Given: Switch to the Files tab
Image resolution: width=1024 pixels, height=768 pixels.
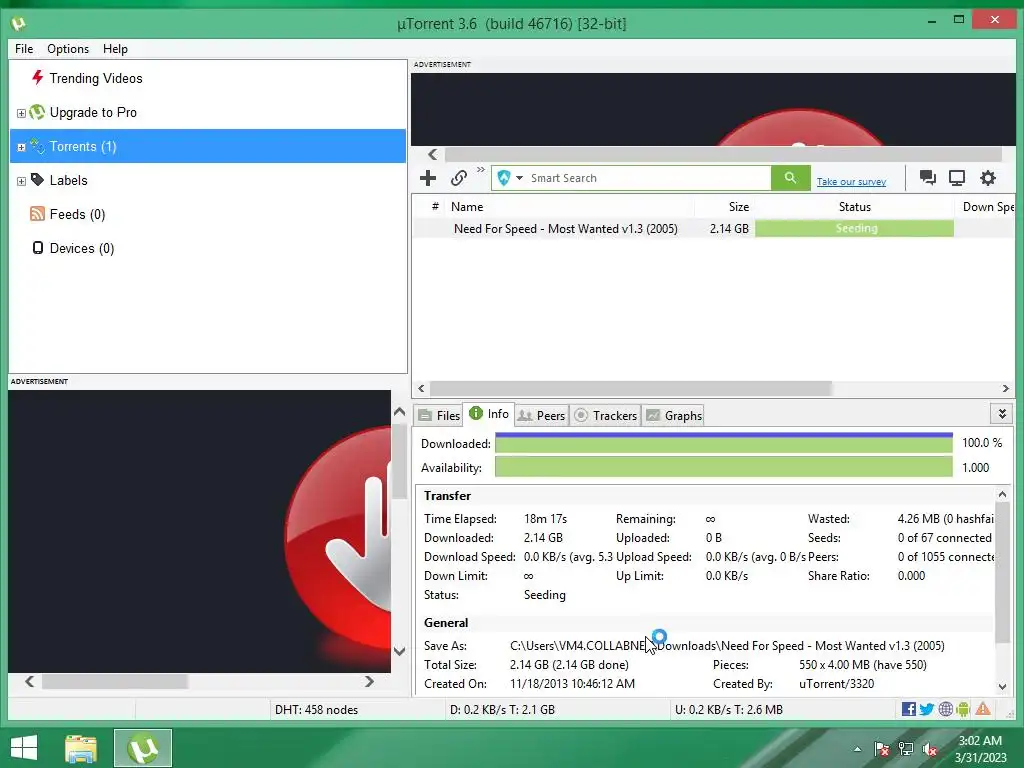Looking at the screenshot, I should click(439, 415).
